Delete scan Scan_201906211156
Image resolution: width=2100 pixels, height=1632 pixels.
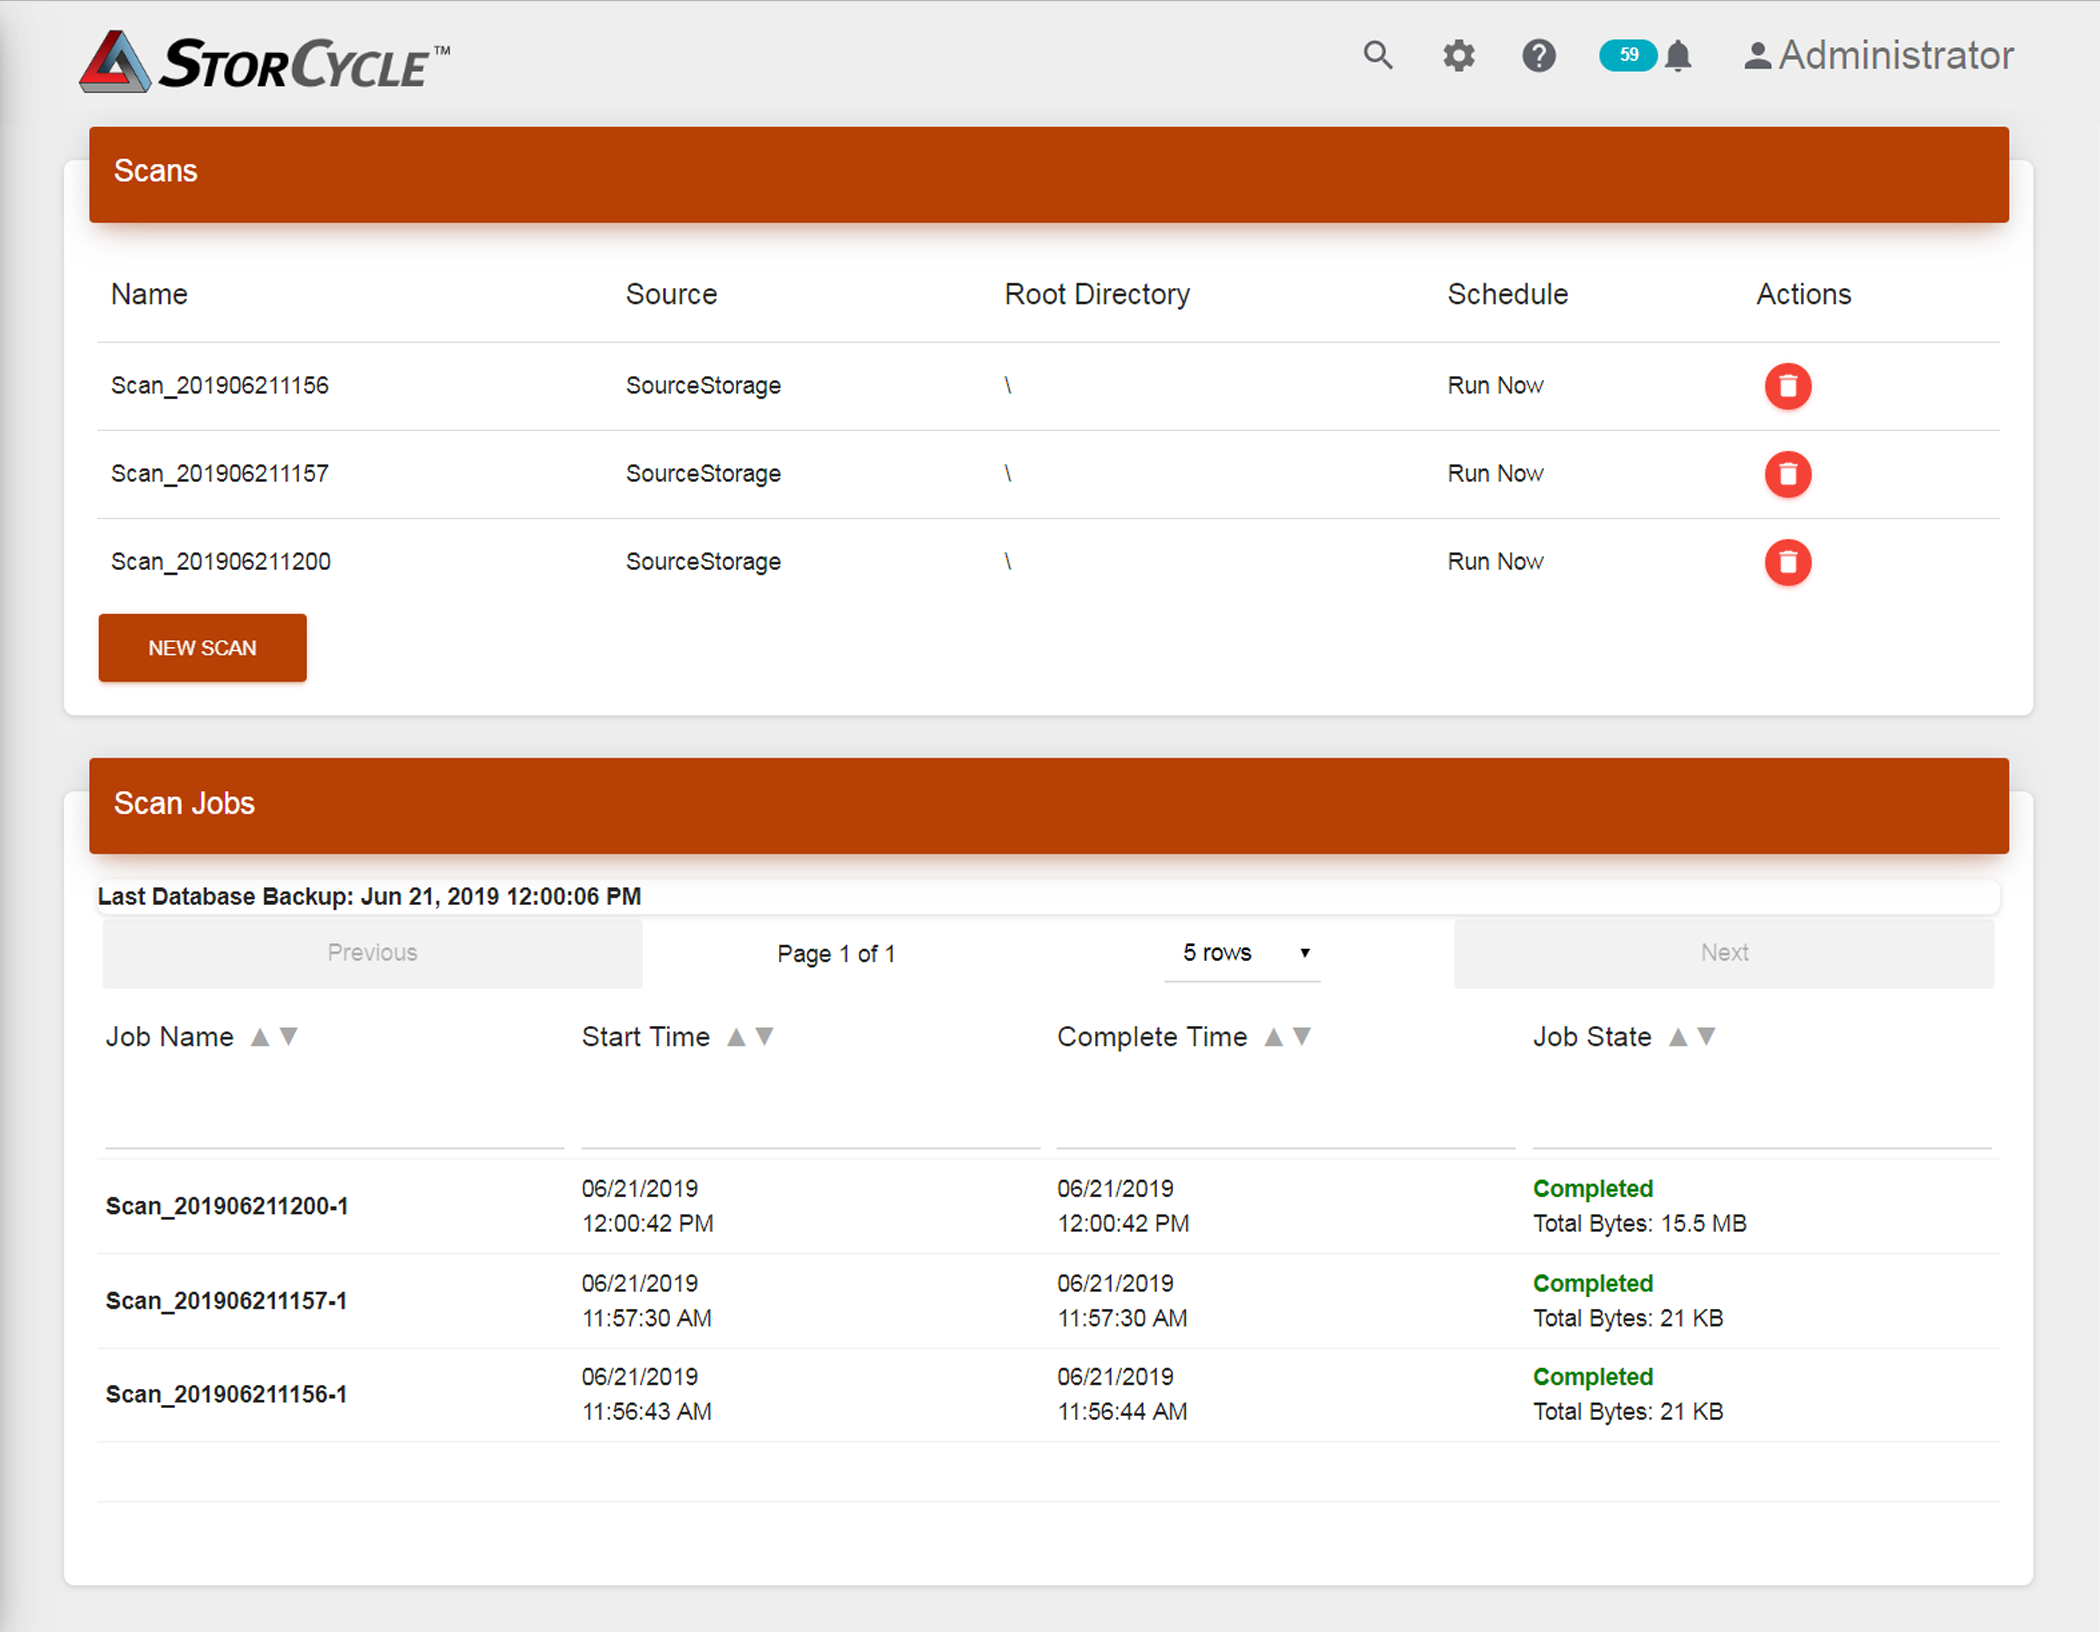[1788, 386]
